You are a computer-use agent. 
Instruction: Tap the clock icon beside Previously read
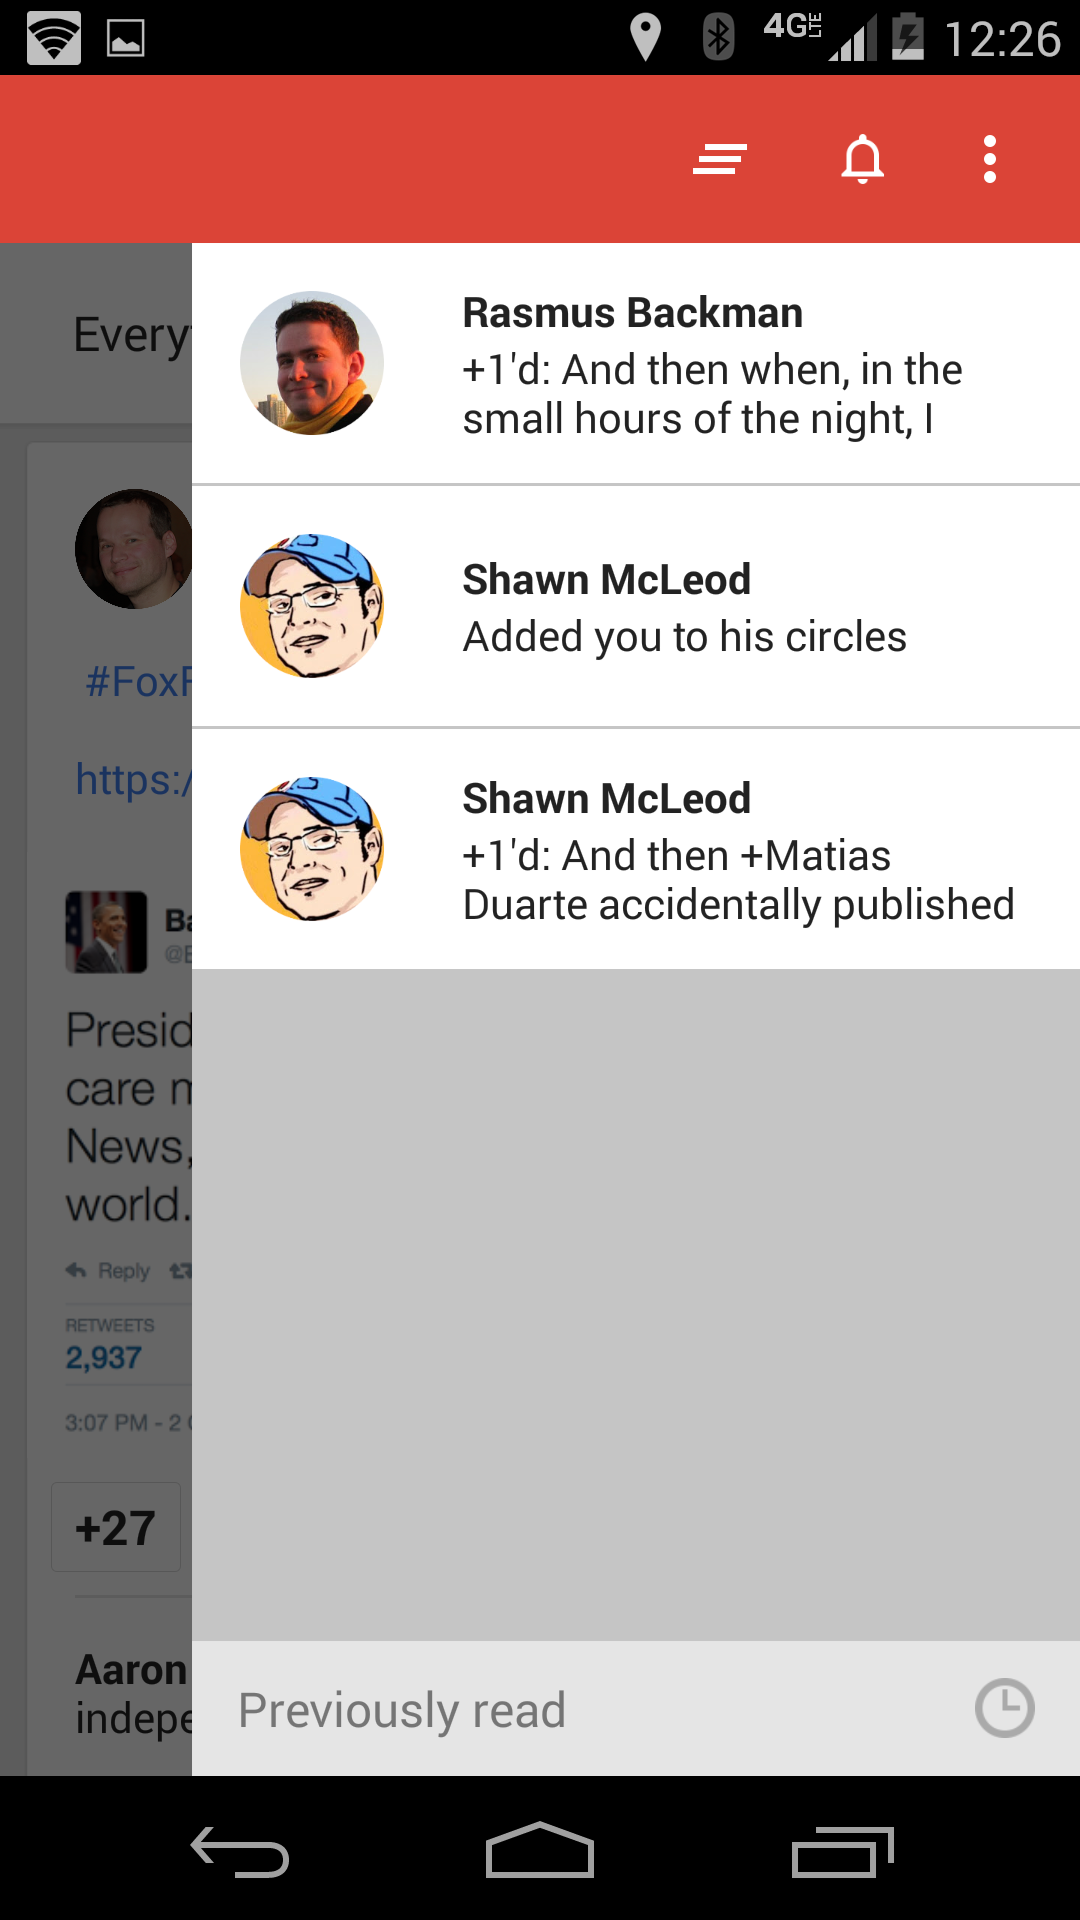pos(1004,1708)
